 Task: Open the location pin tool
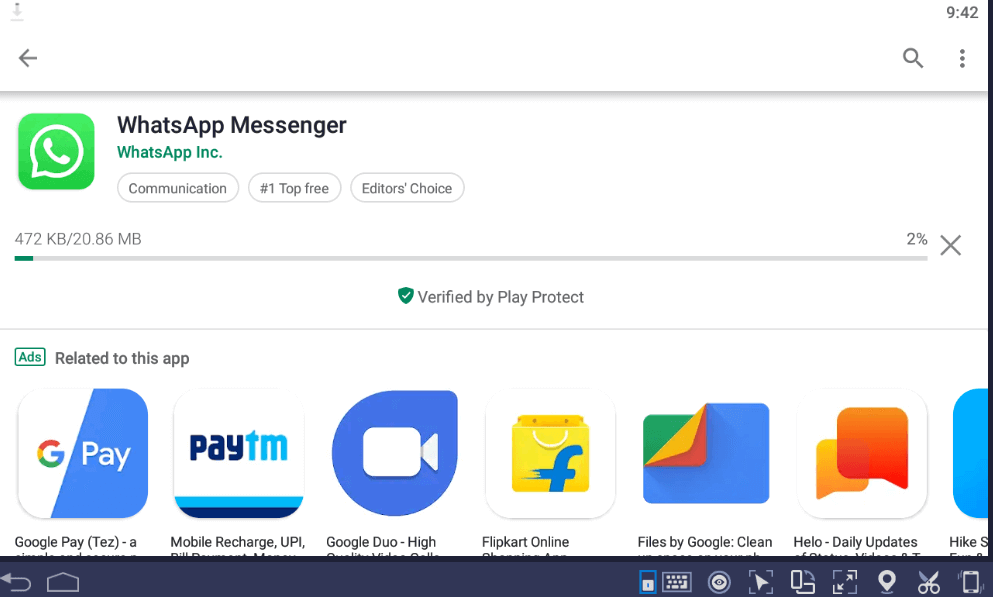[x=887, y=582]
